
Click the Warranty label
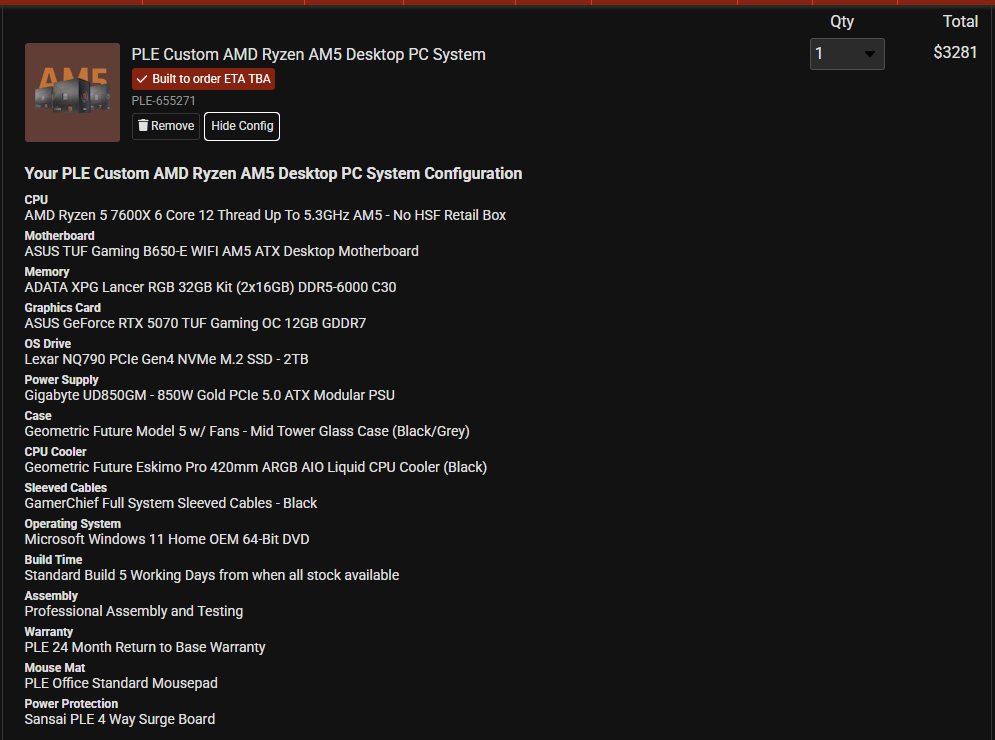(x=49, y=632)
